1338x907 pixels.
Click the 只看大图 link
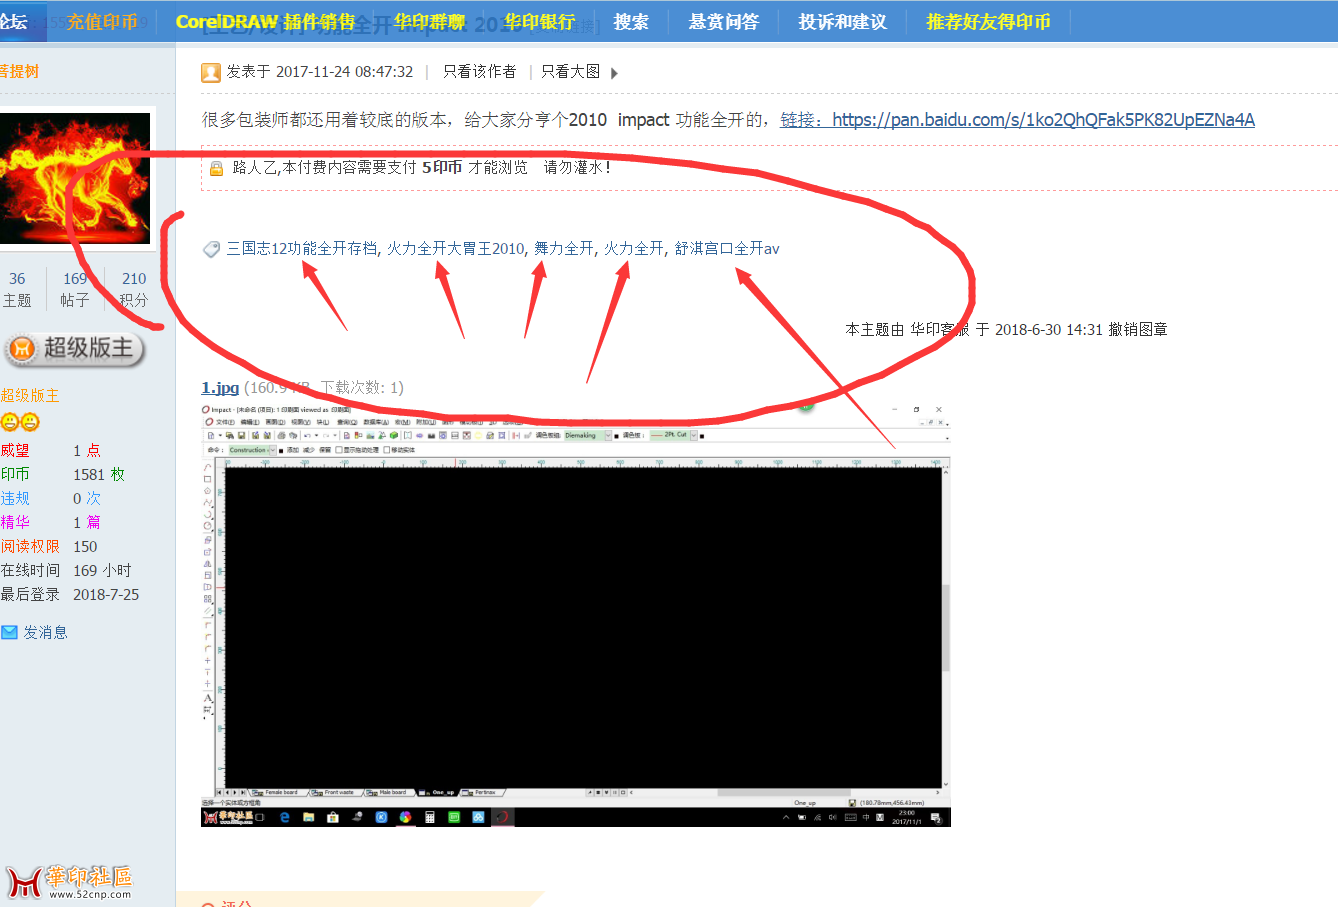point(570,72)
